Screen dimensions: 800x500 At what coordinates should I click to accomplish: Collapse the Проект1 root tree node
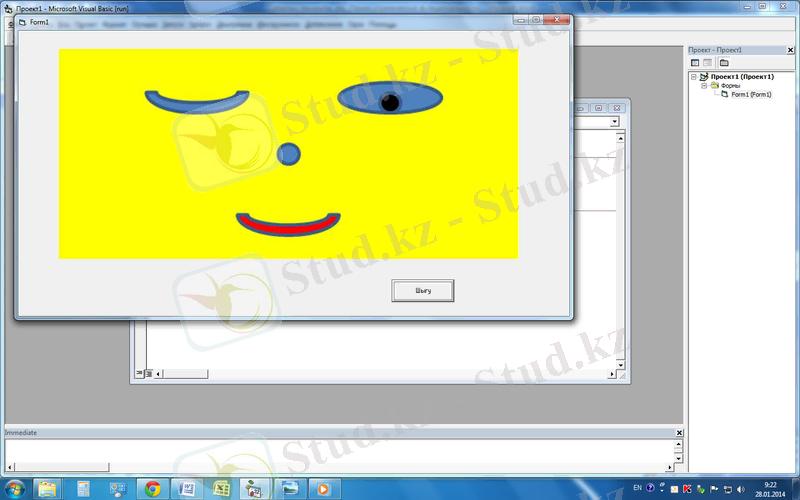click(x=694, y=76)
